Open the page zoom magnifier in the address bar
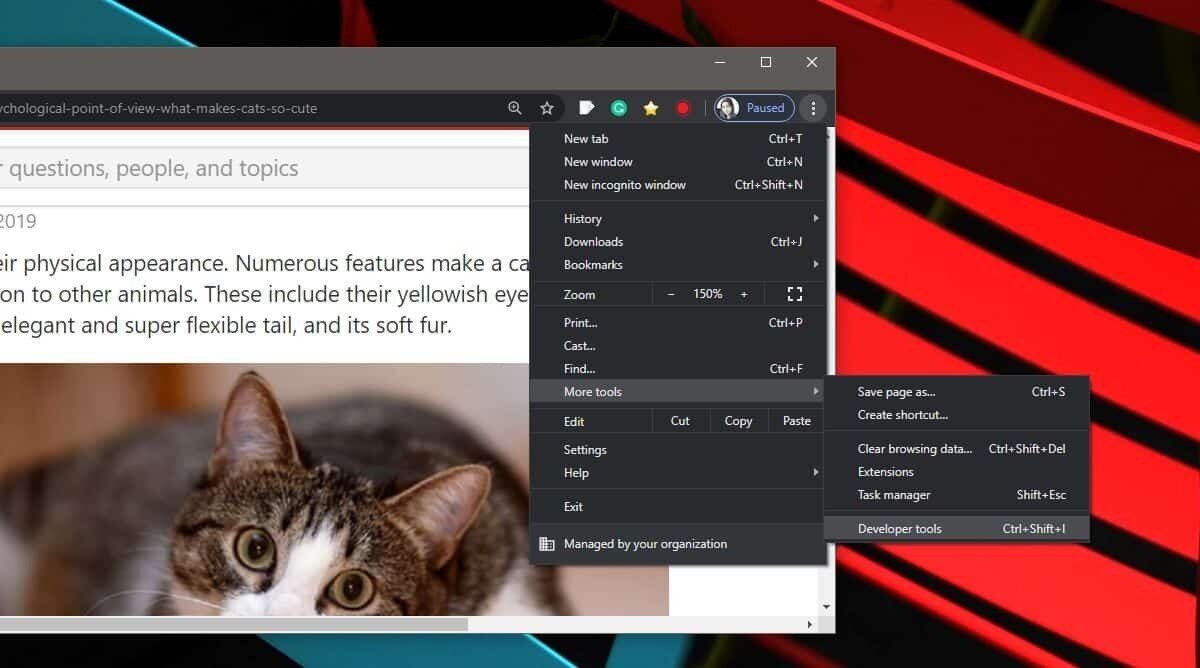Viewport: 1200px width, 668px height. point(515,107)
